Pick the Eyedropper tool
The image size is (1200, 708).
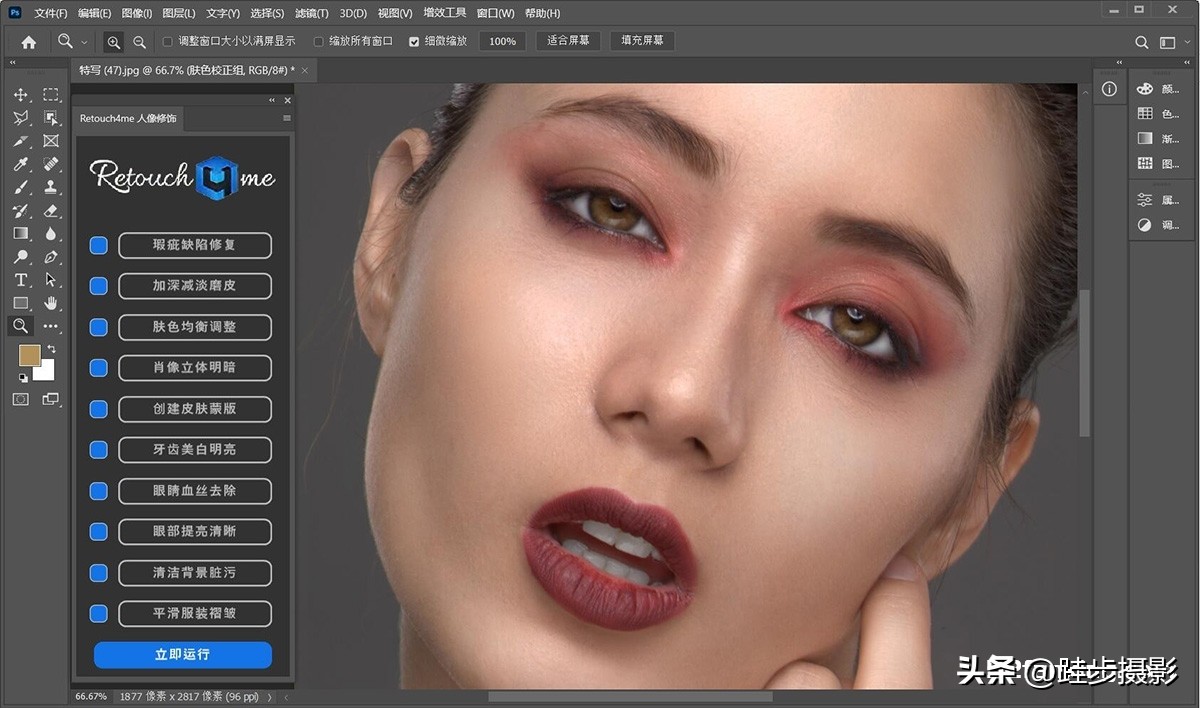[x=22, y=164]
